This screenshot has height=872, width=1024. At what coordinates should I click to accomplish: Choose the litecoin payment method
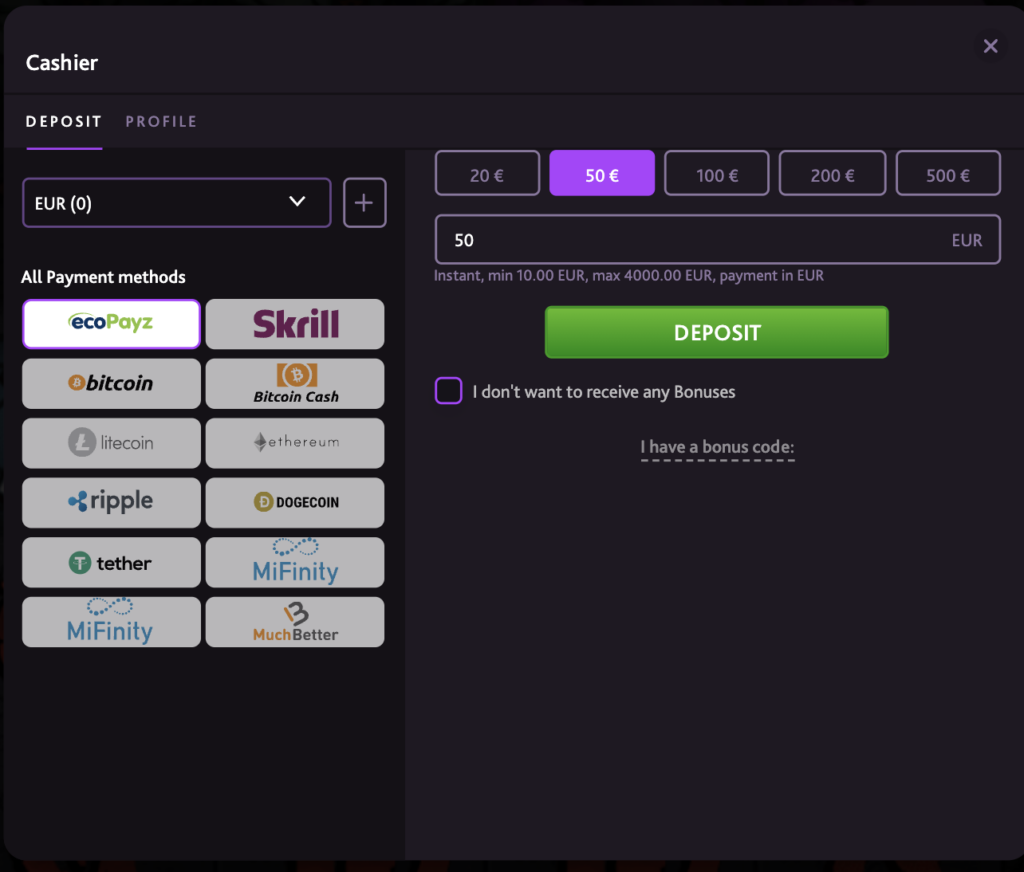(111, 443)
